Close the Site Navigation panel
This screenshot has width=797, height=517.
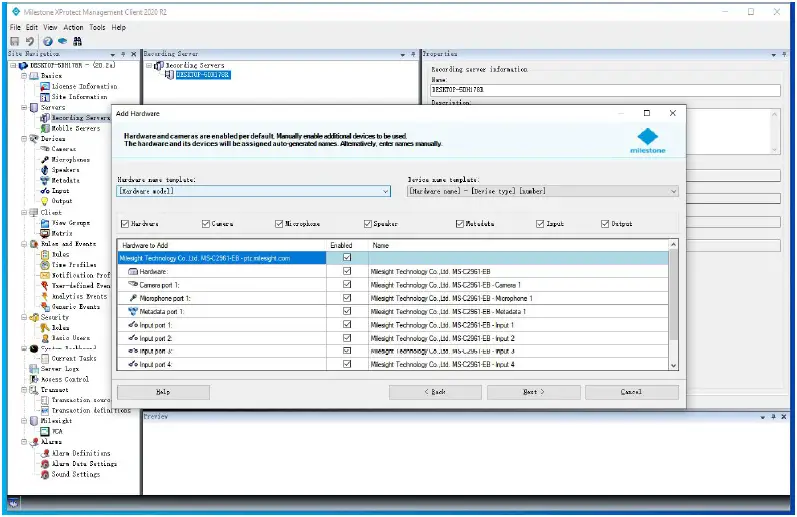[134, 54]
